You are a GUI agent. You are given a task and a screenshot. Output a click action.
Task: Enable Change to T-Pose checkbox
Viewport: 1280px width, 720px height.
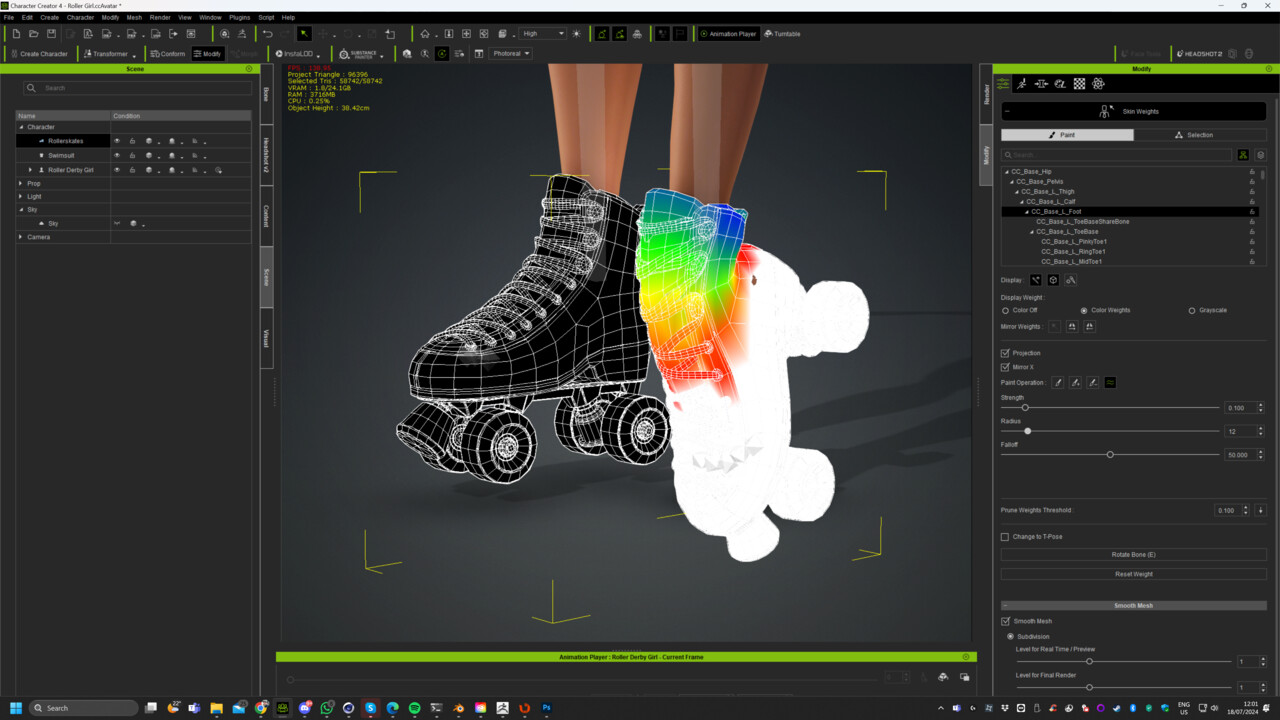coord(1005,537)
